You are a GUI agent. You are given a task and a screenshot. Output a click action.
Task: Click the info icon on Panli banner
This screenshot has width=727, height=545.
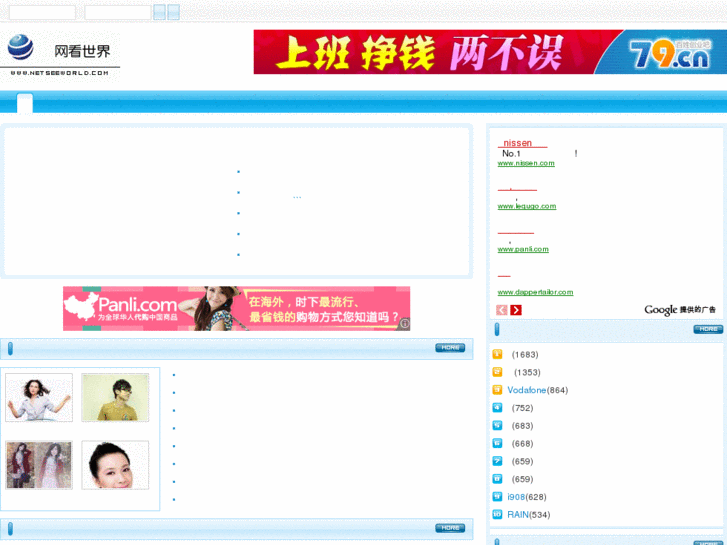pyautogui.click(x=405, y=323)
